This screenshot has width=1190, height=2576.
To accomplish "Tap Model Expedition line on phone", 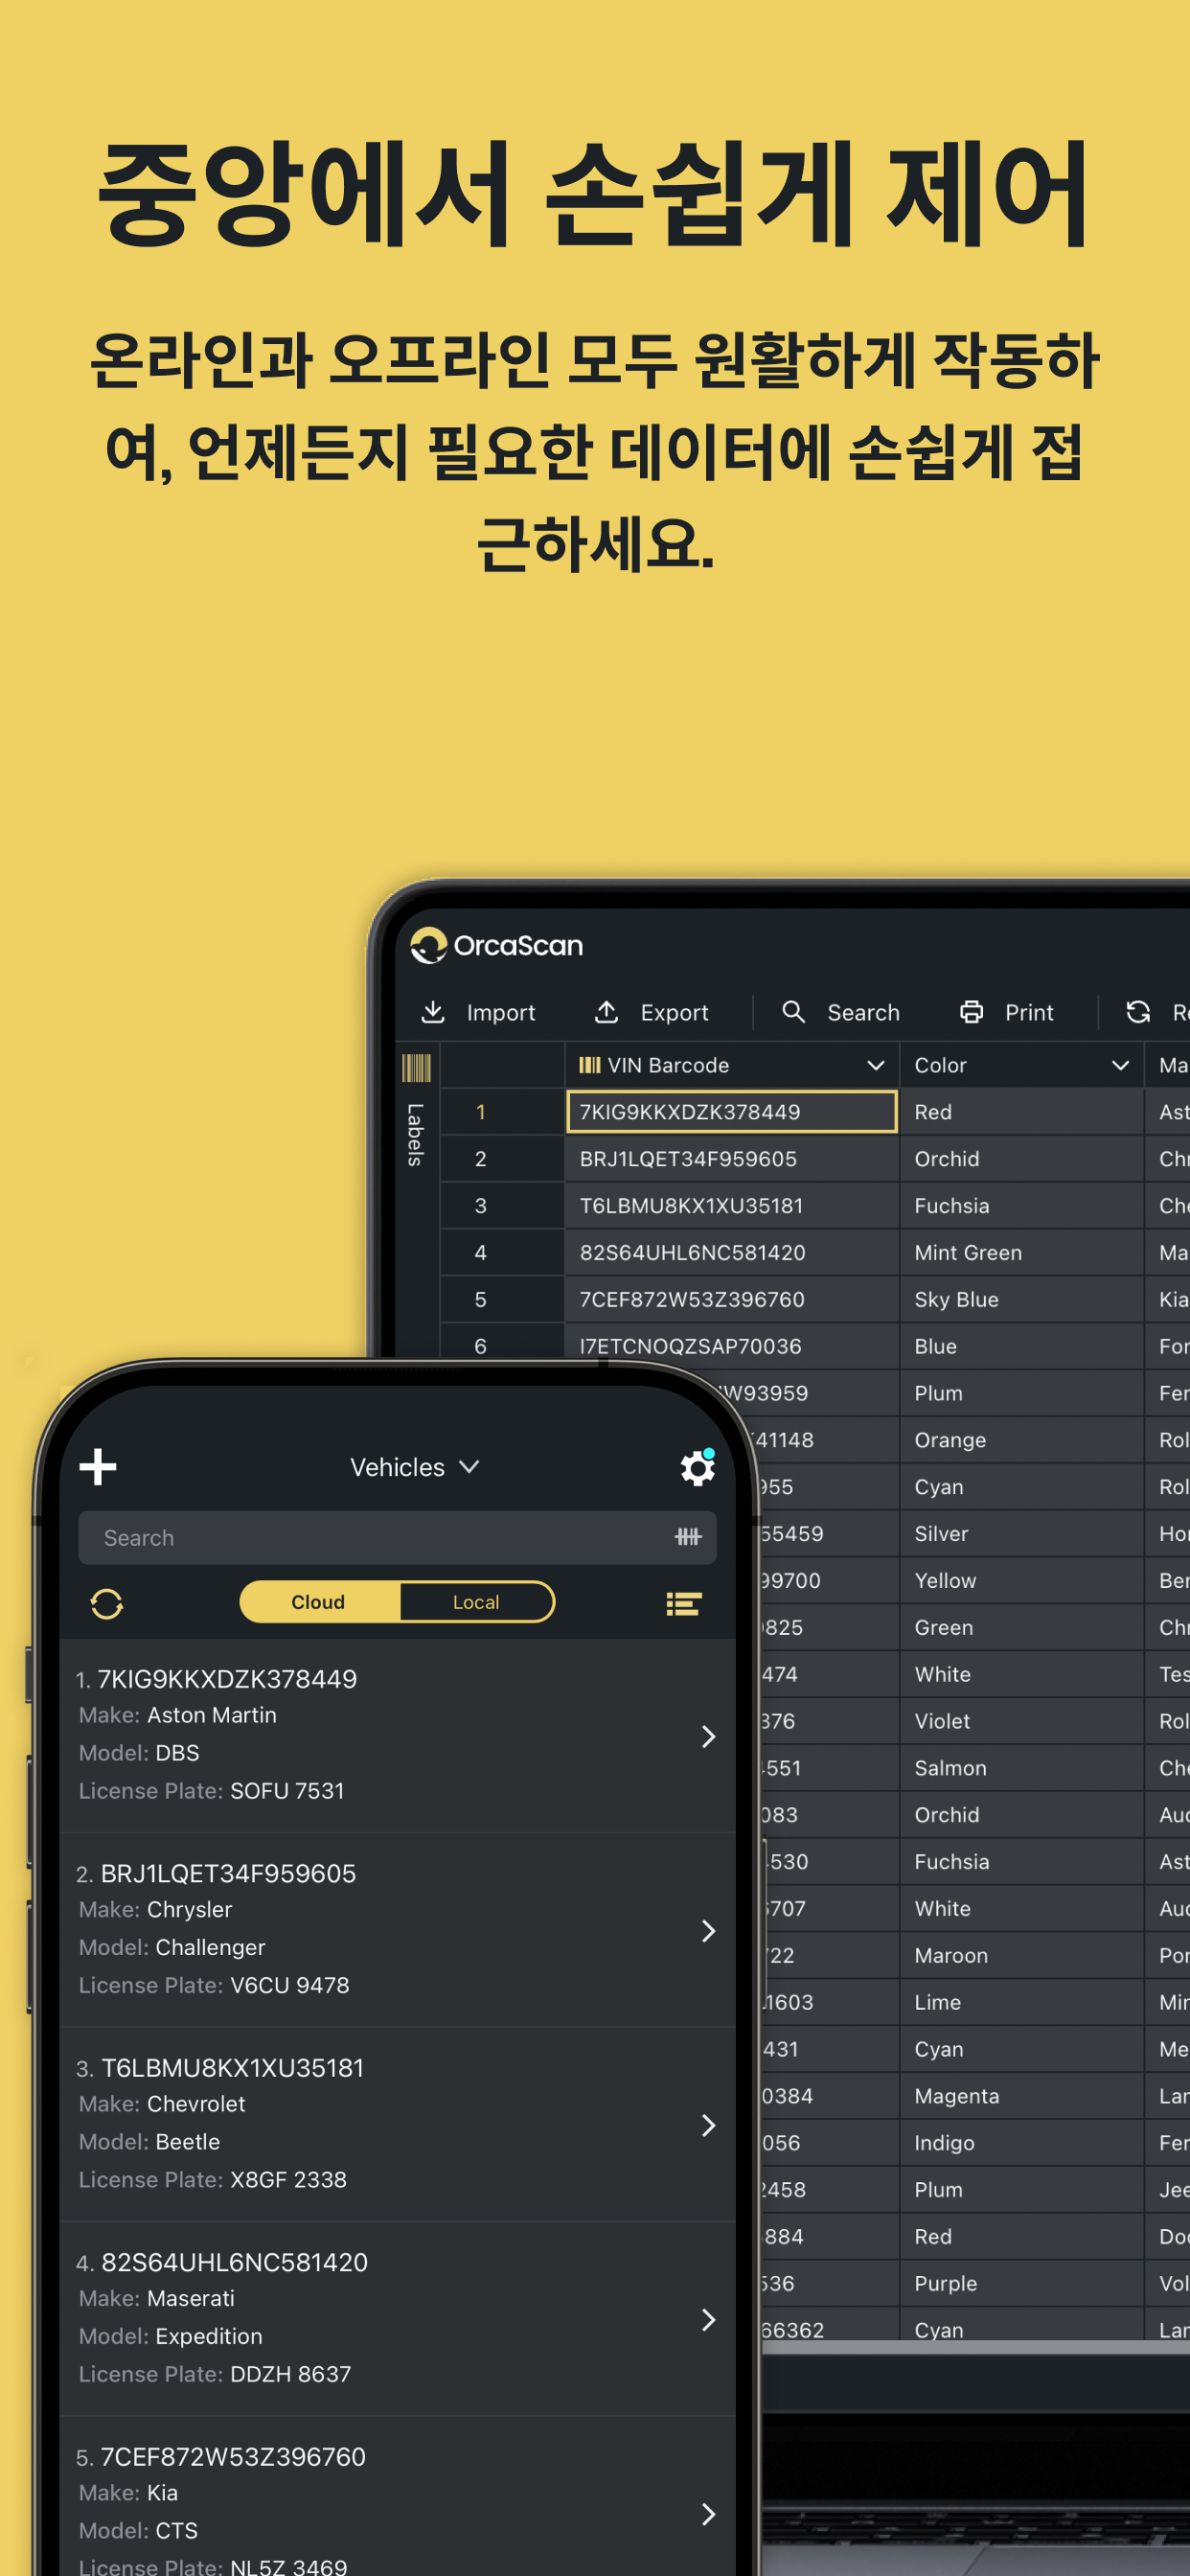I will point(171,2336).
